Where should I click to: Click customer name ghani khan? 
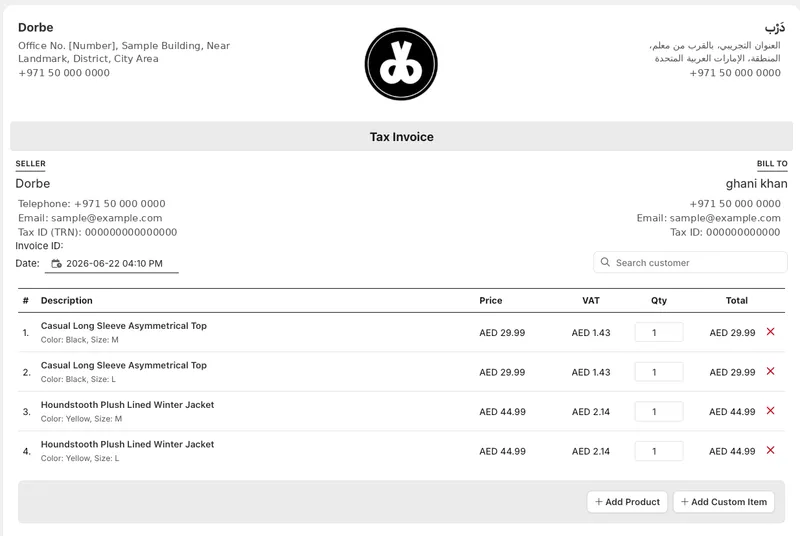tap(757, 184)
